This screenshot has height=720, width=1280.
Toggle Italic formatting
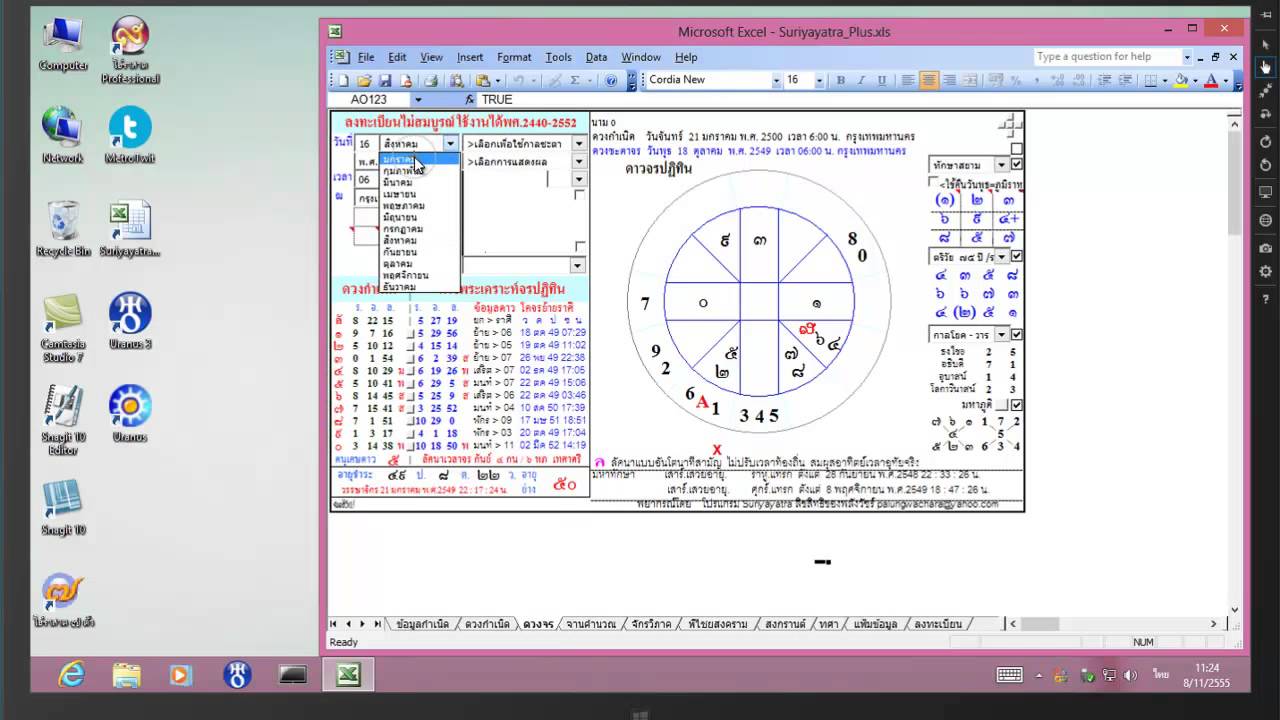[x=861, y=81]
